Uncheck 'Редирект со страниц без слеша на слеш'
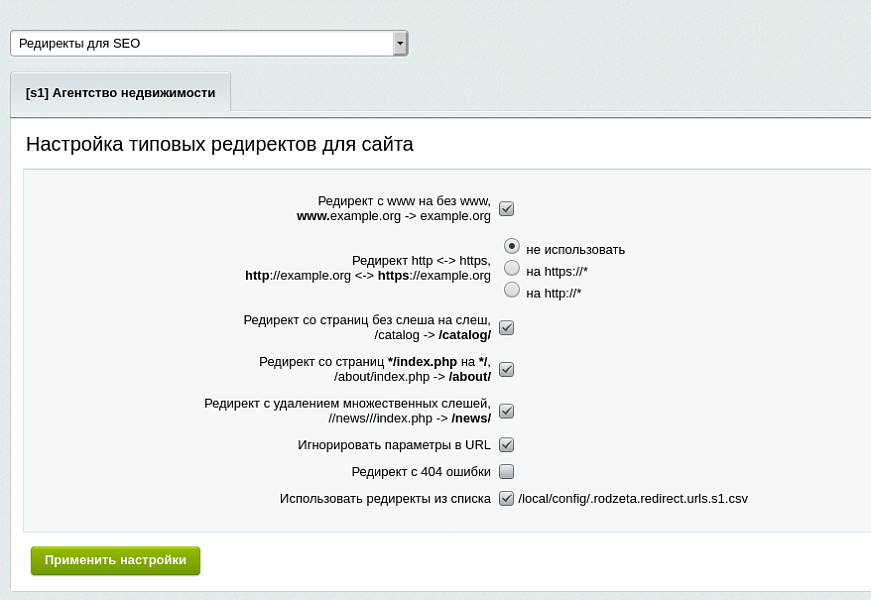871x600 pixels. point(506,327)
